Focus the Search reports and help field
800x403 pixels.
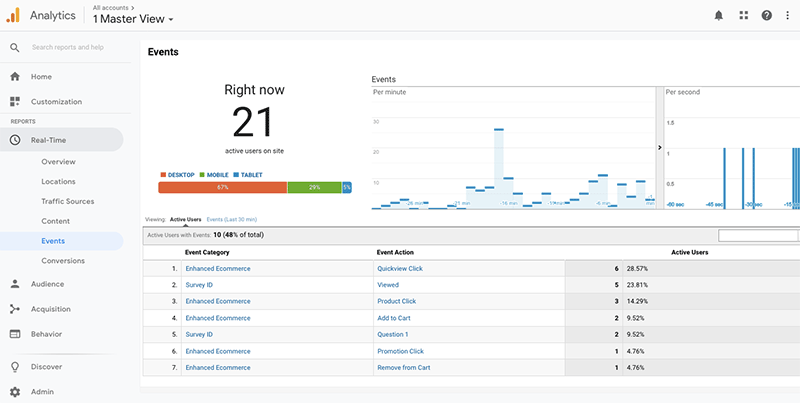[x=68, y=47]
